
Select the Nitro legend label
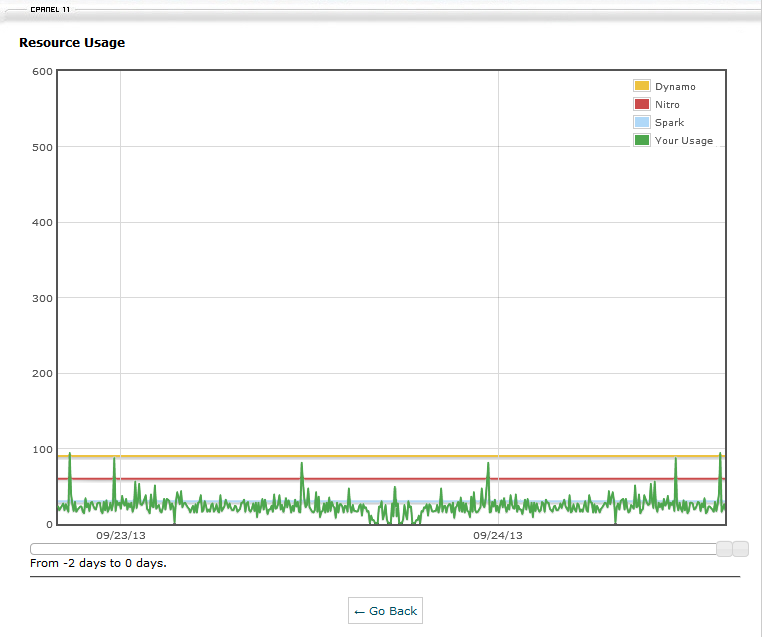pyautogui.click(x=667, y=105)
